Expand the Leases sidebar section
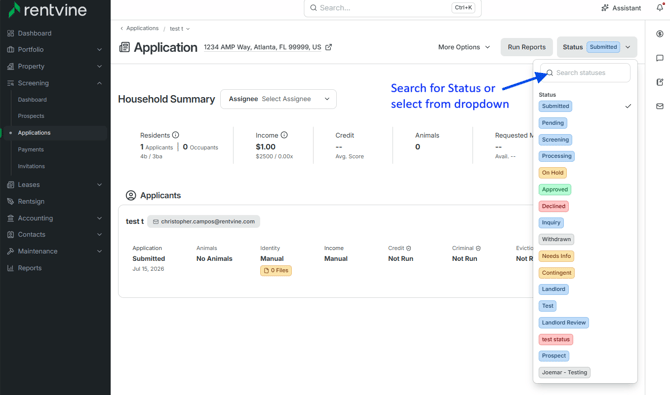Screen dimensions: 670x395 (x=99, y=185)
